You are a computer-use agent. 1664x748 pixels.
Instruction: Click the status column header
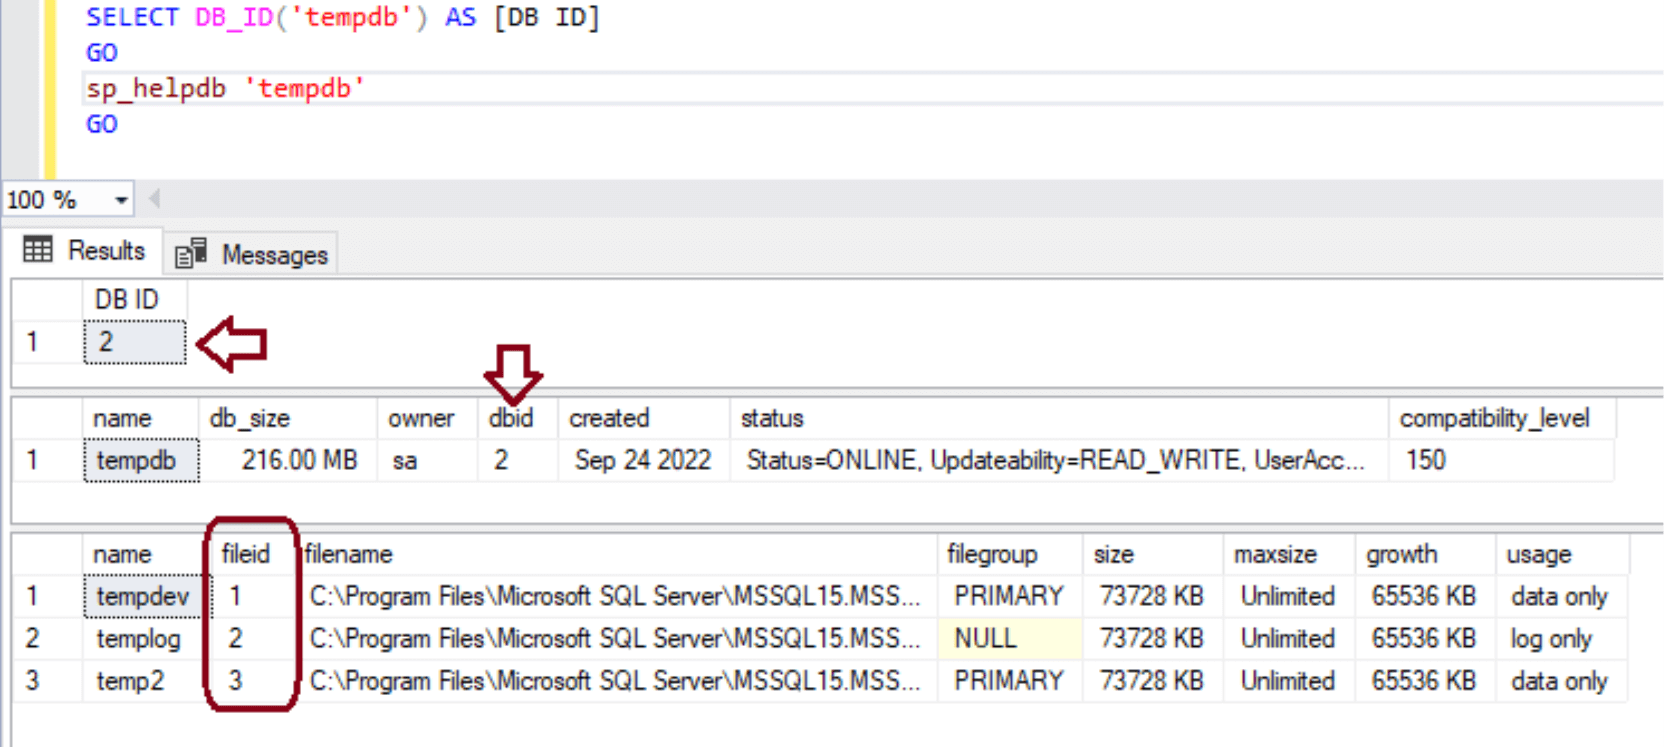click(772, 418)
